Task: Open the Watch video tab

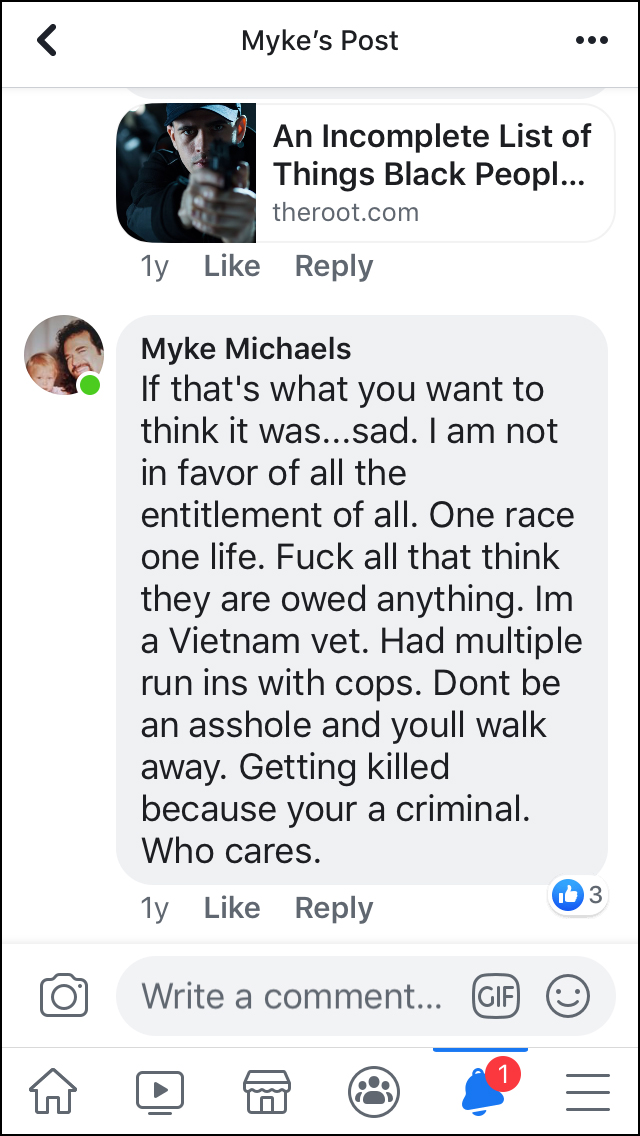Action: [160, 1092]
